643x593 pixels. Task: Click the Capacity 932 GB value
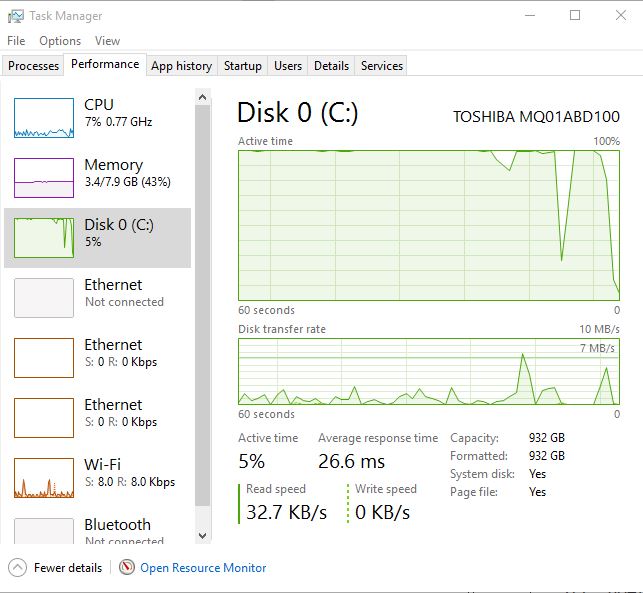[547, 438]
